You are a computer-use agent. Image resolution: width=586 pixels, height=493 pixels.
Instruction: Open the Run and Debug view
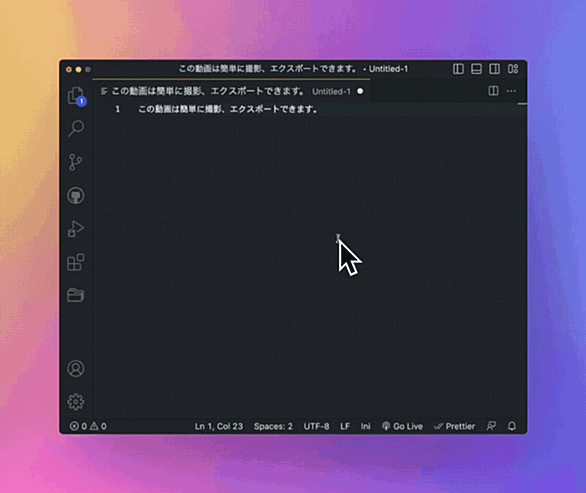point(75,229)
